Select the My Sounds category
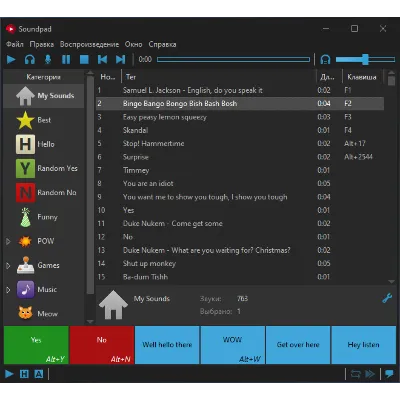 pos(44,96)
